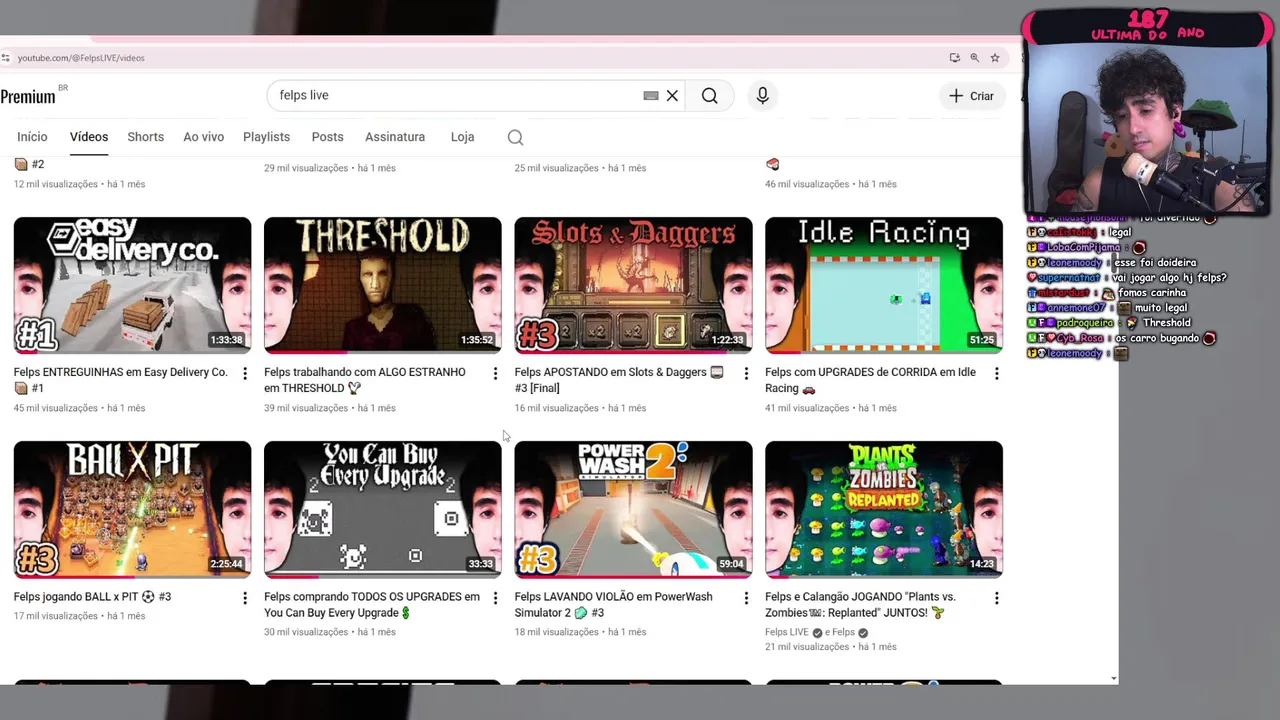Open the Loja tab

462,137
